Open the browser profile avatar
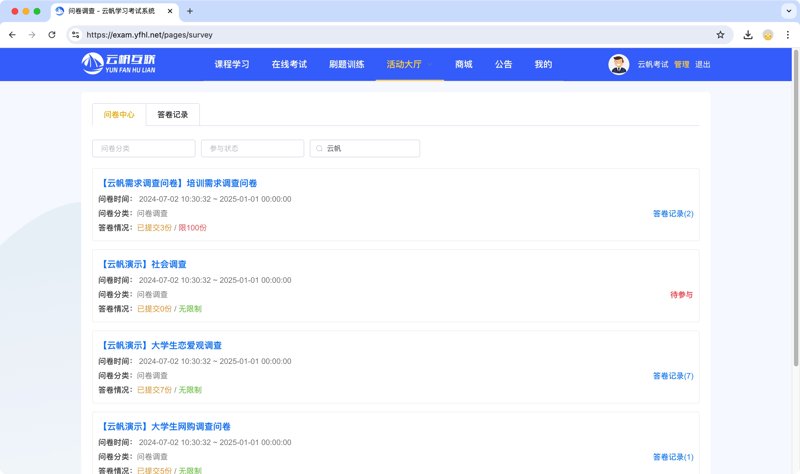The image size is (800, 474). pyautogui.click(x=767, y=35)
